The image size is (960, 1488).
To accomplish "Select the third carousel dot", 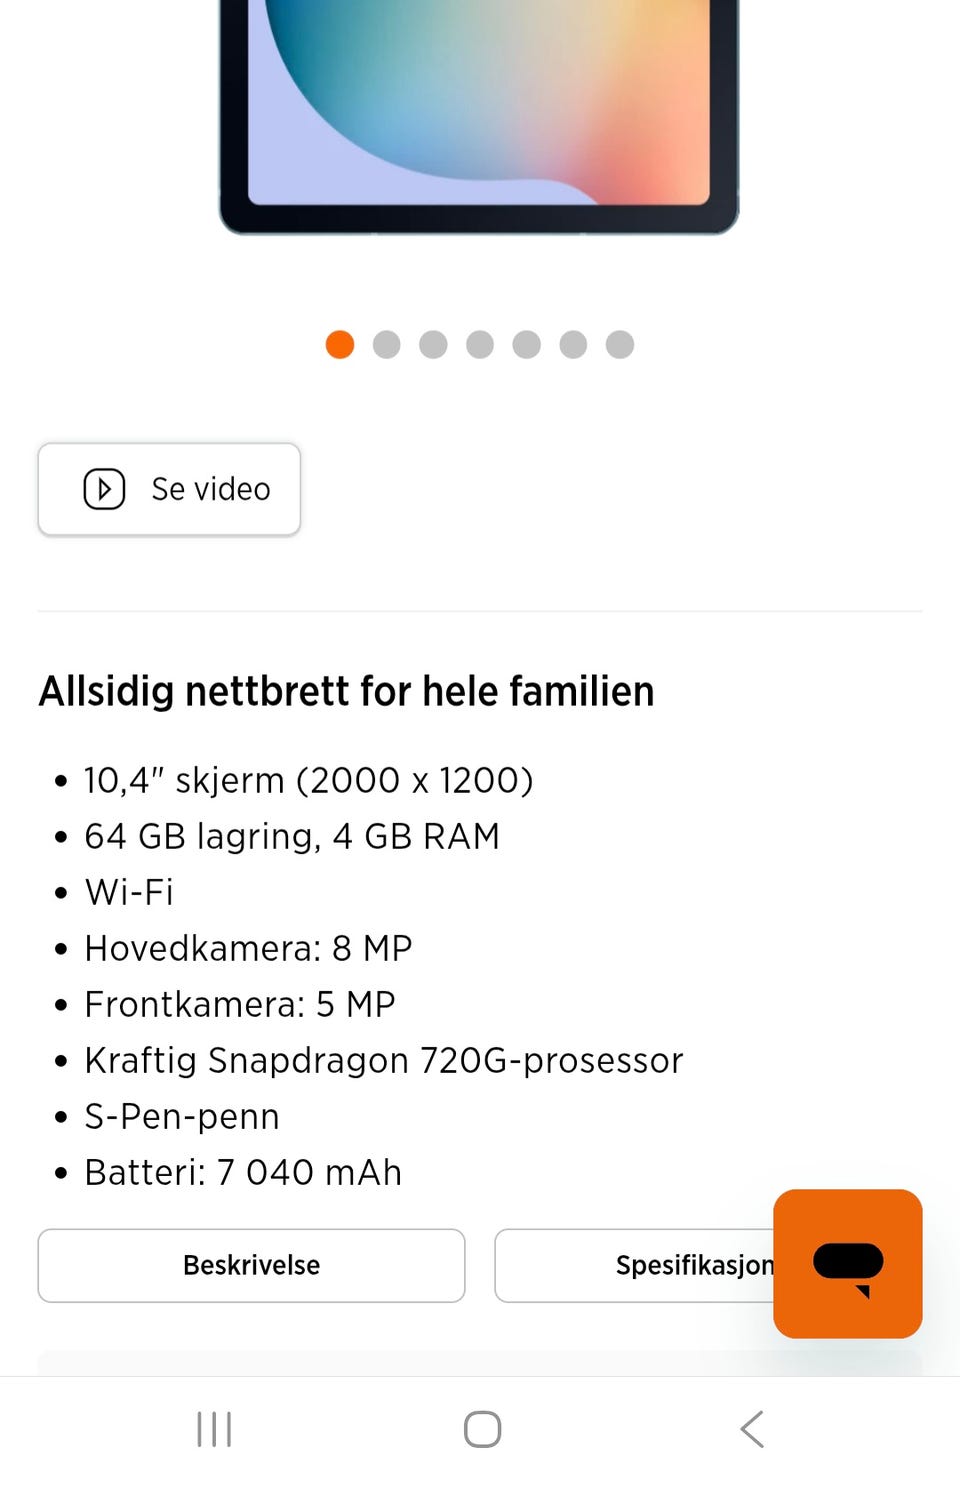I will (433, 344).
